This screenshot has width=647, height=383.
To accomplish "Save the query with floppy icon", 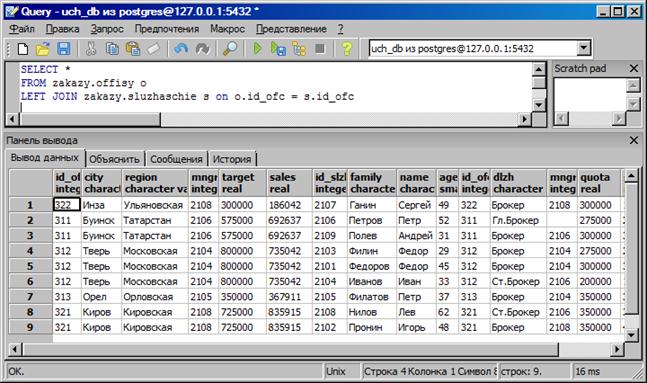I will click(64, 49).
